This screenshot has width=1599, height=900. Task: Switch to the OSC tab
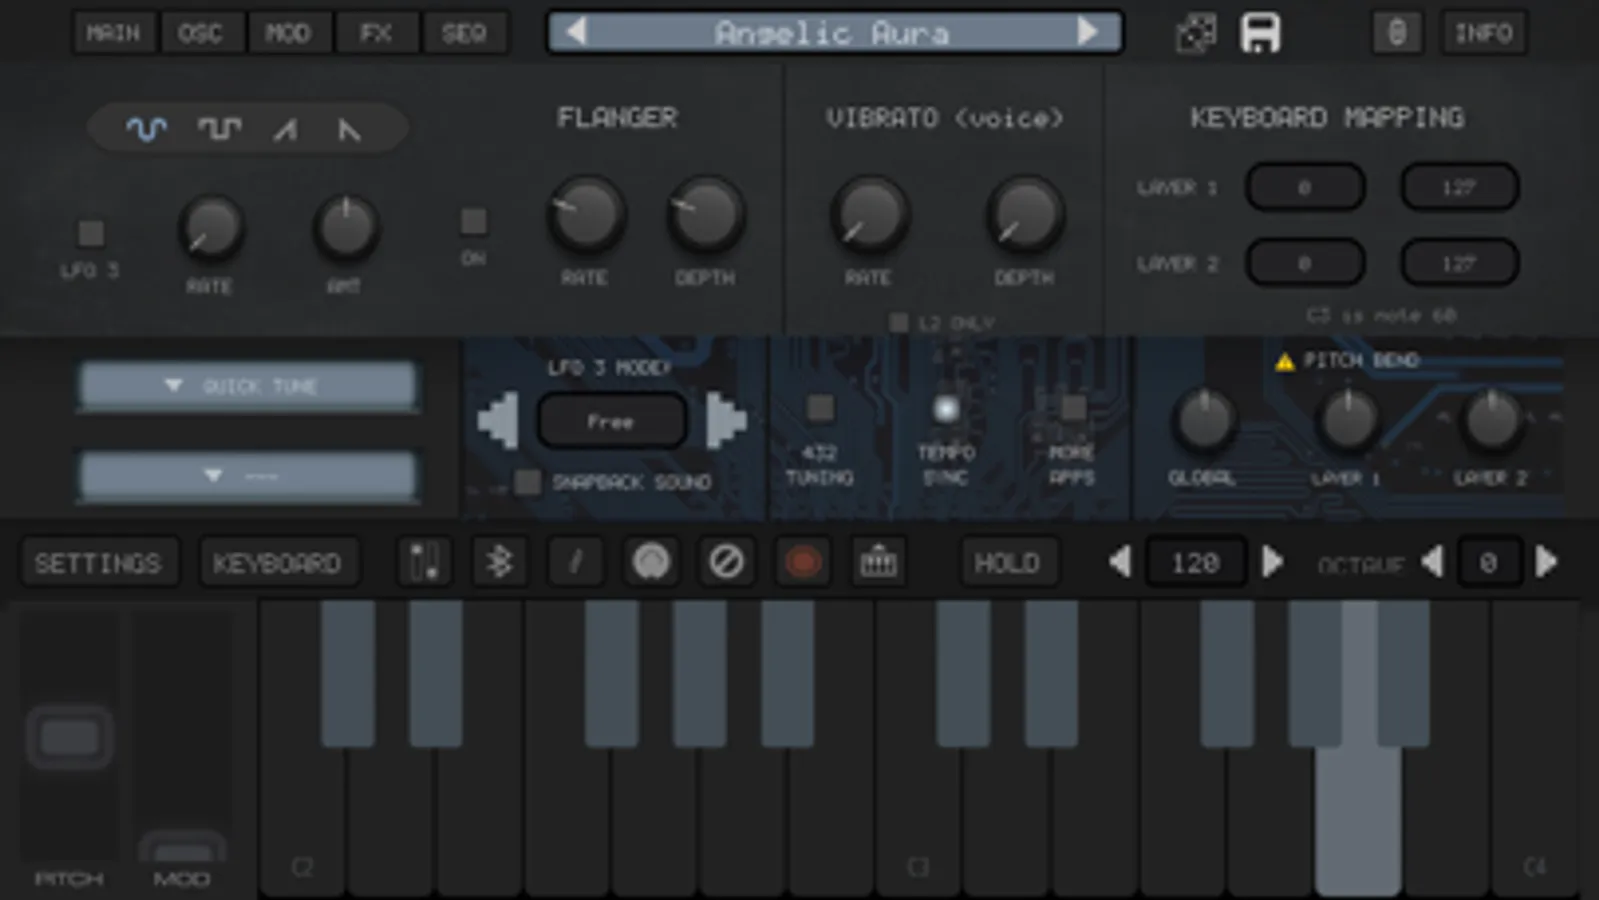(200, 33)
